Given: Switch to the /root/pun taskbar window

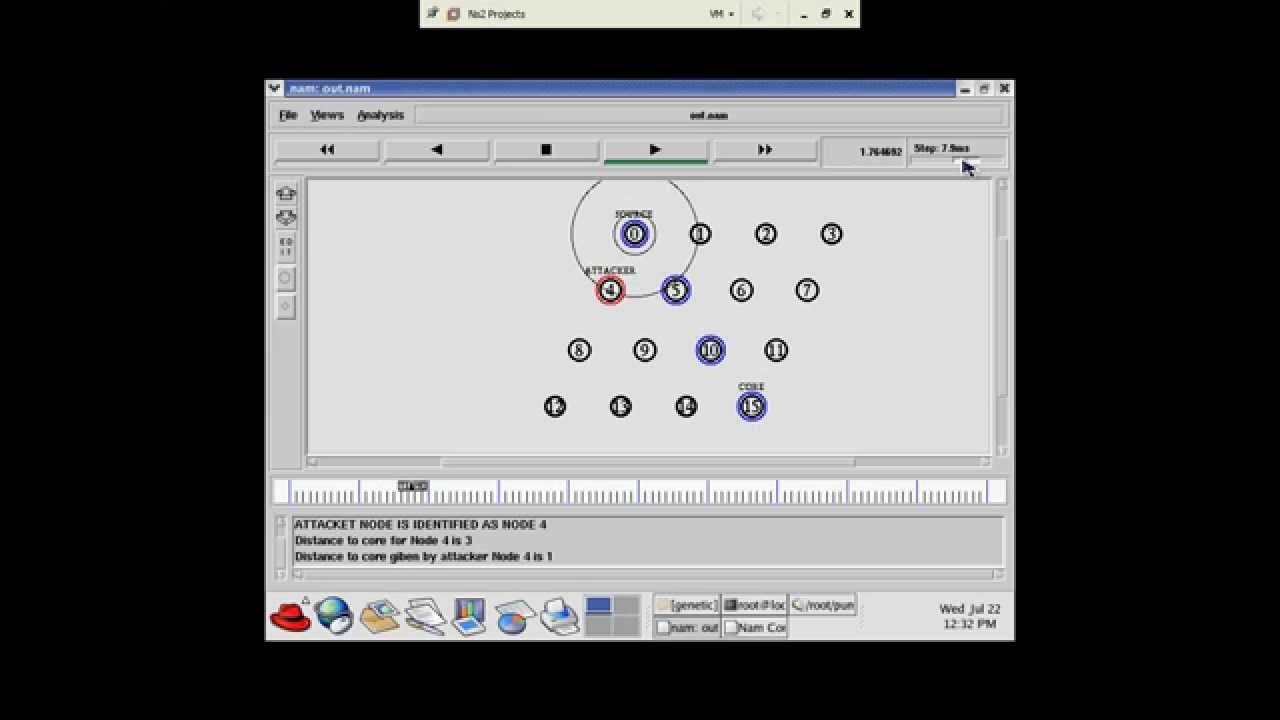Looking at the screenshot, I should point(822,605).
